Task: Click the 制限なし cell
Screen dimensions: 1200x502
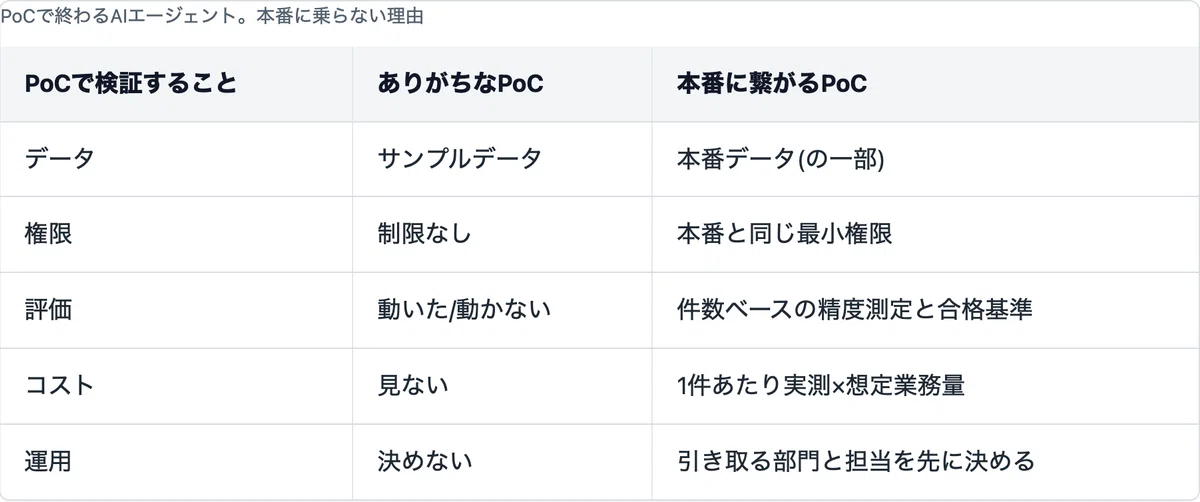Action: 424,234
